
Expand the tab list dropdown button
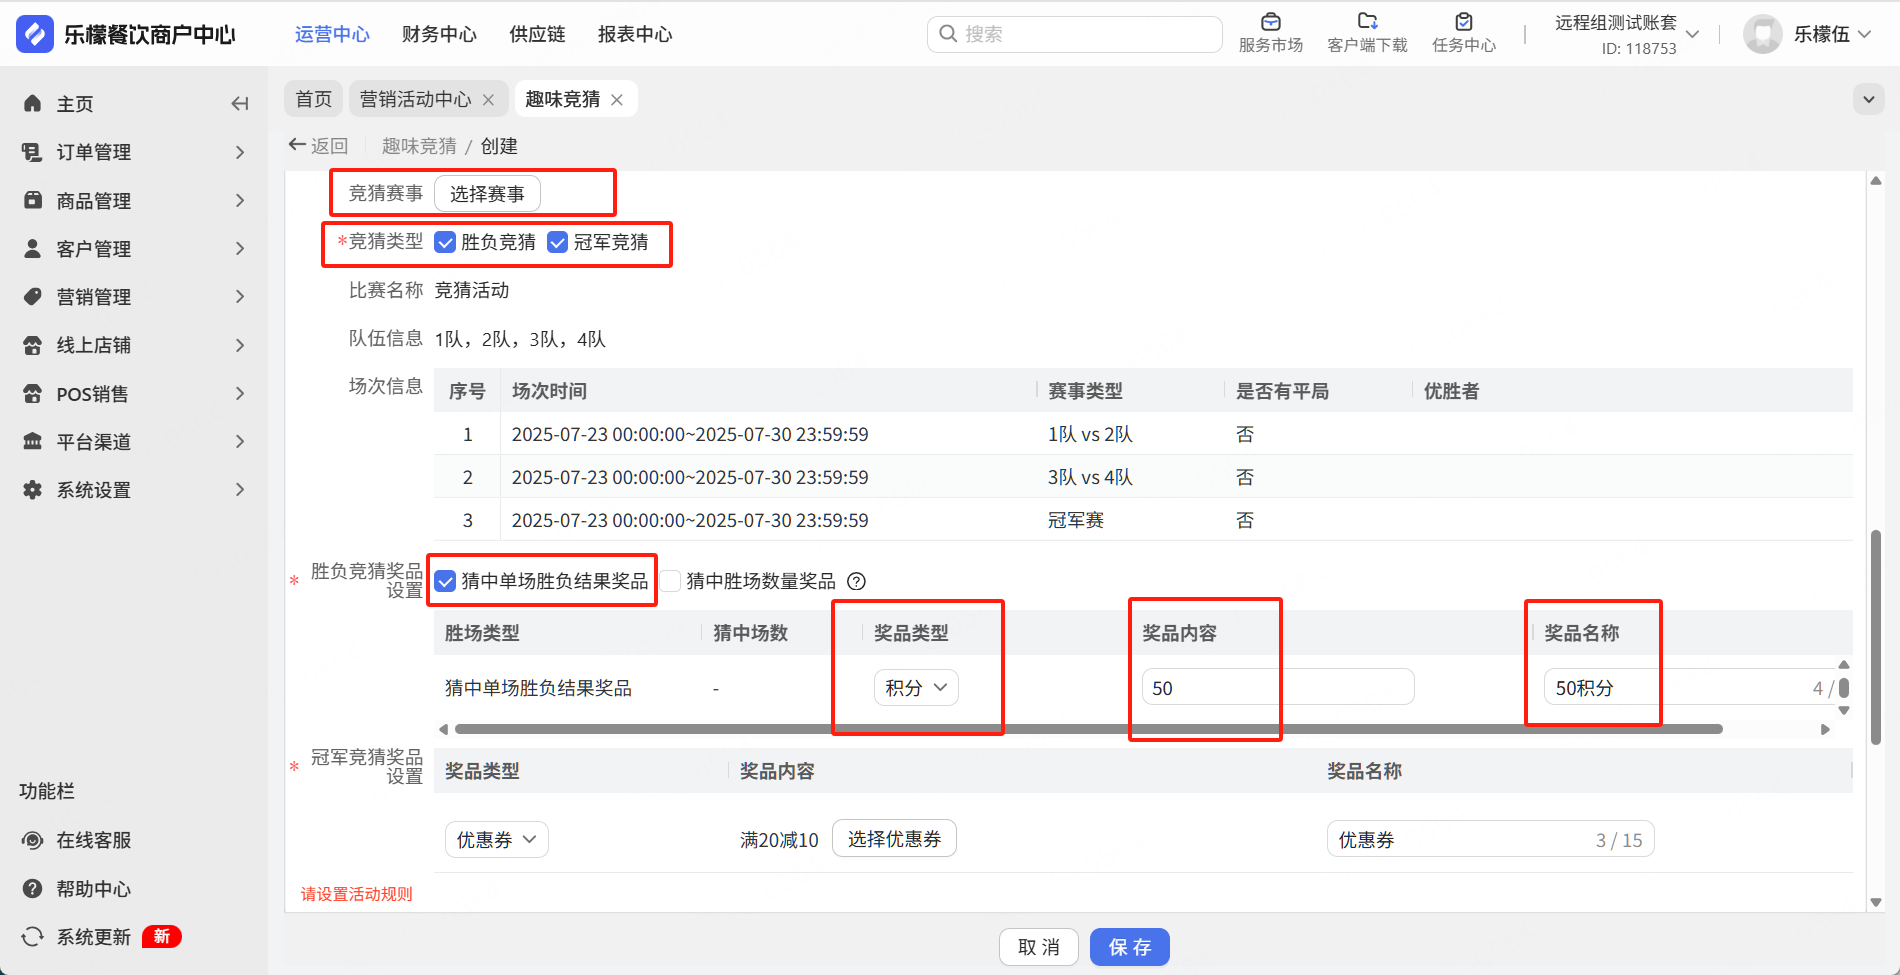click(1868, 99)
